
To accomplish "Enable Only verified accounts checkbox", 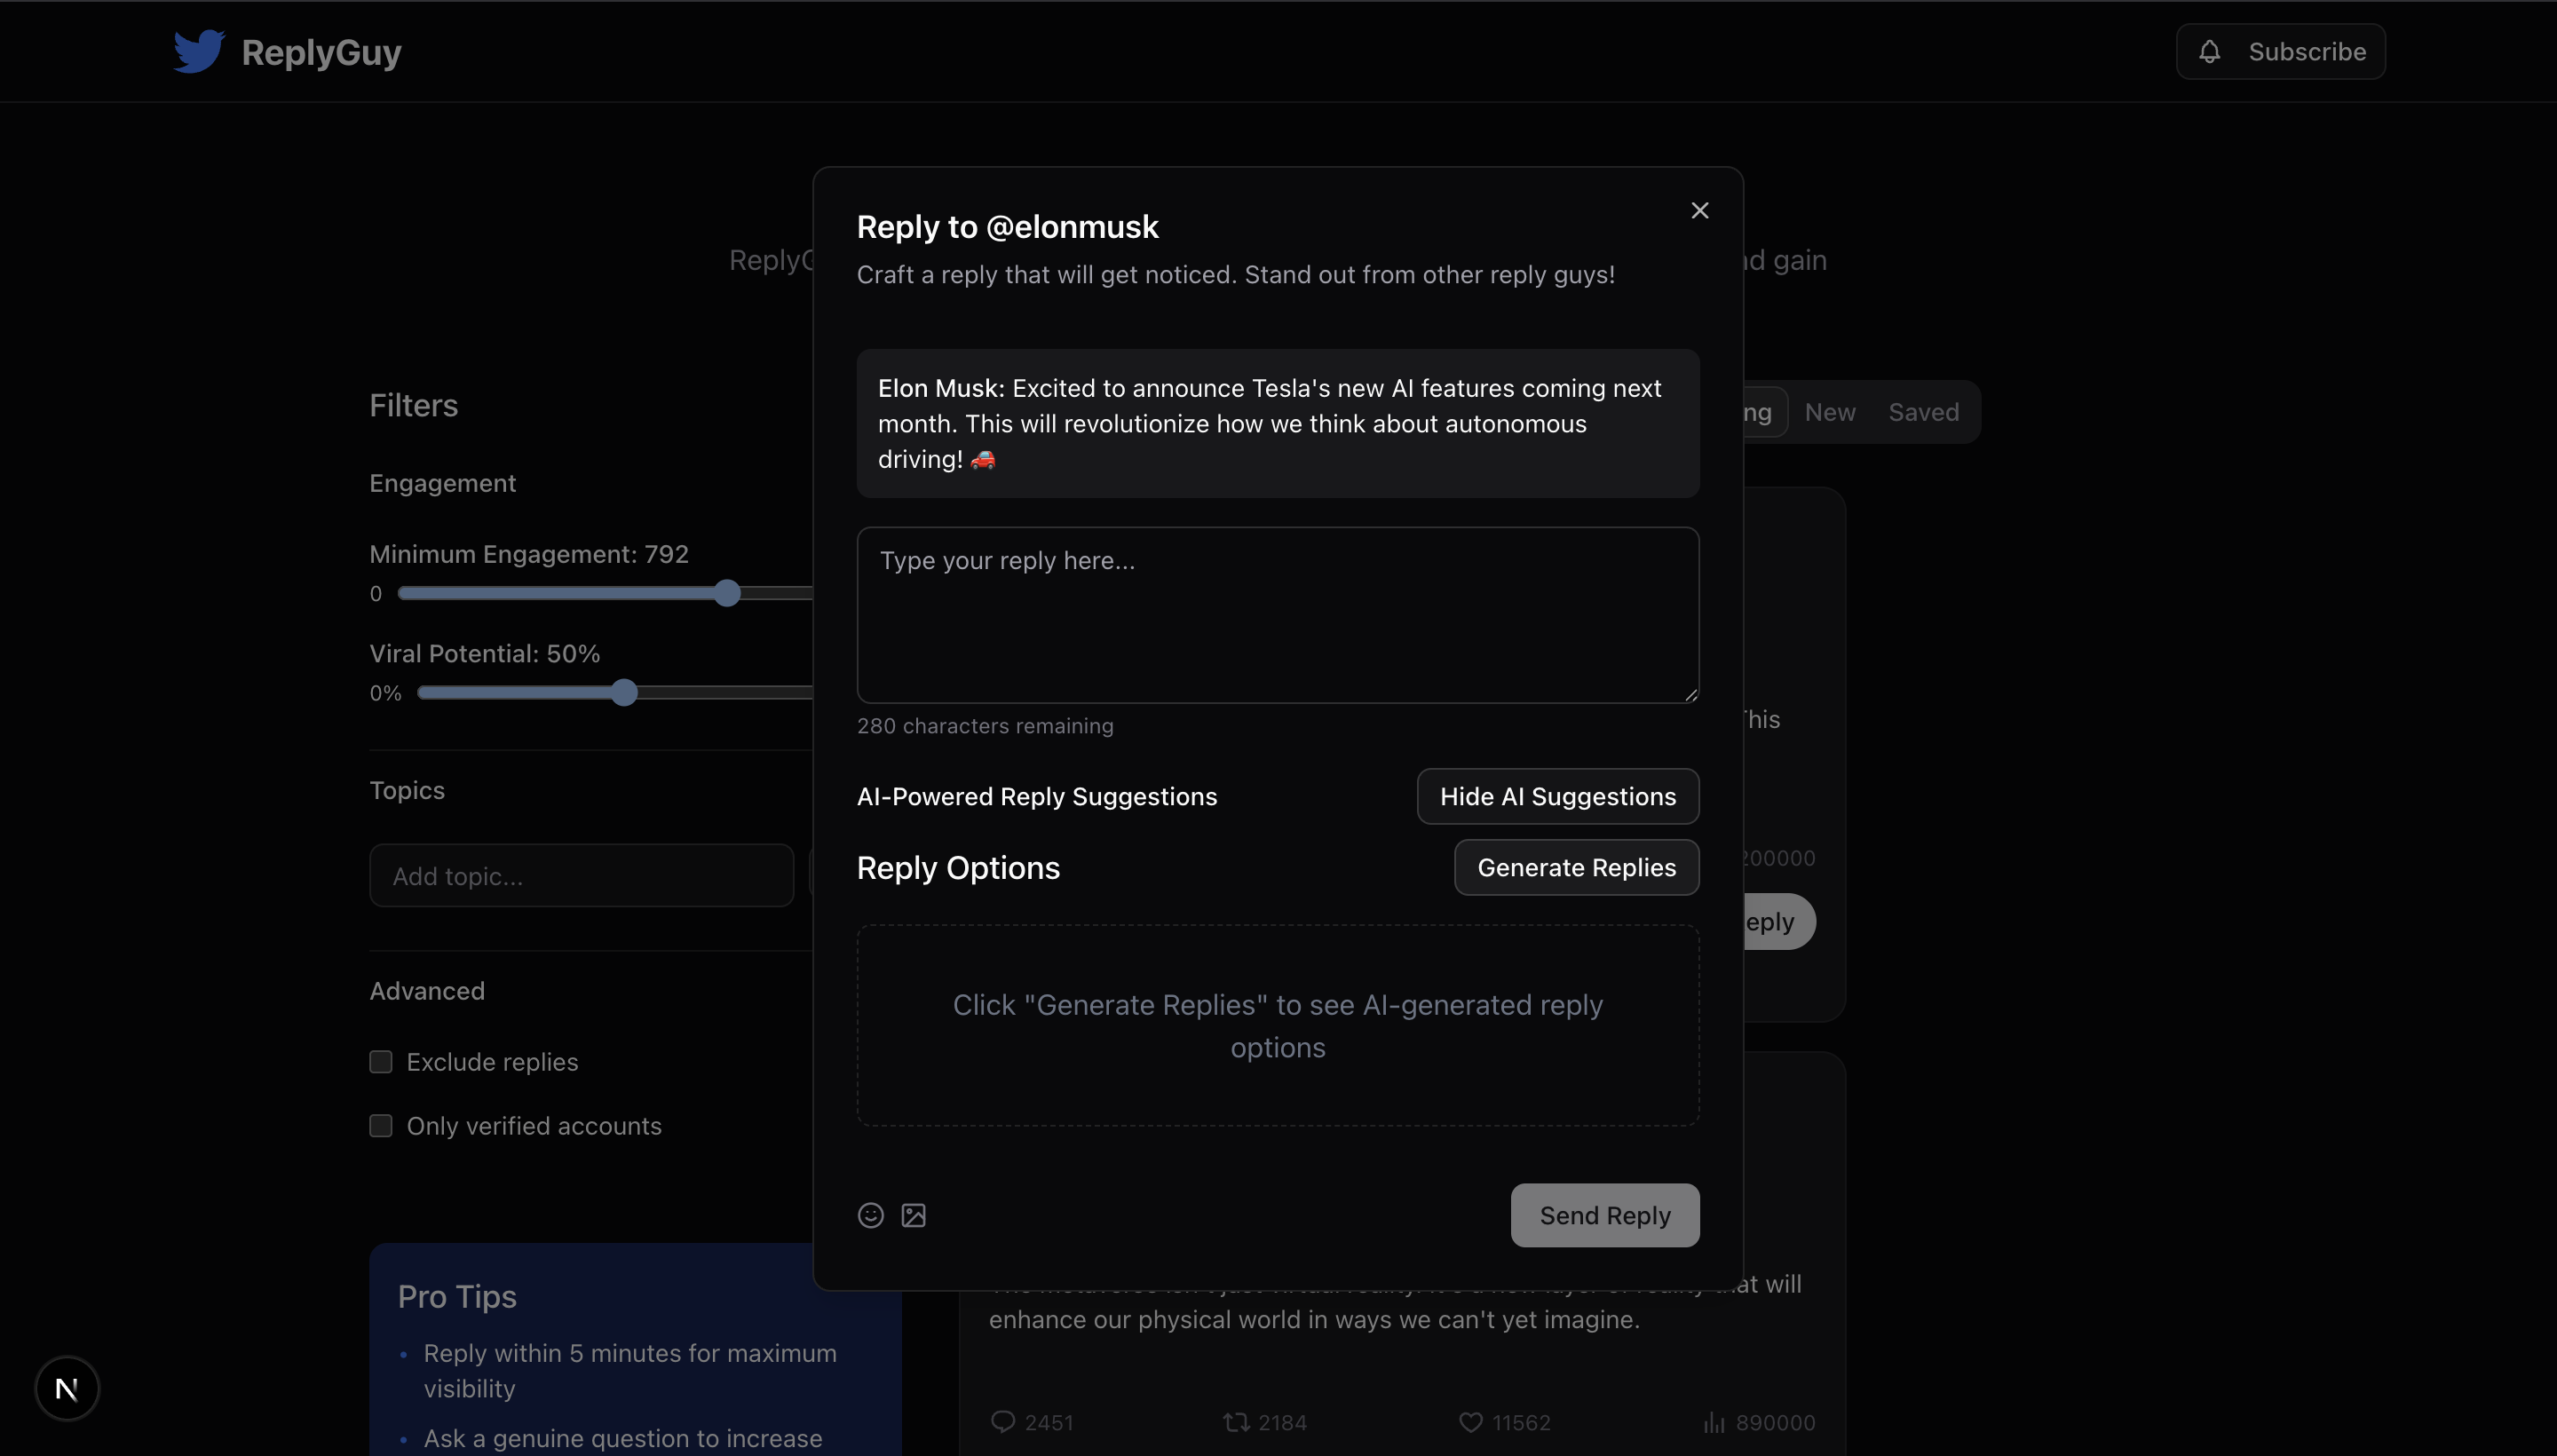I will 380,1125.
